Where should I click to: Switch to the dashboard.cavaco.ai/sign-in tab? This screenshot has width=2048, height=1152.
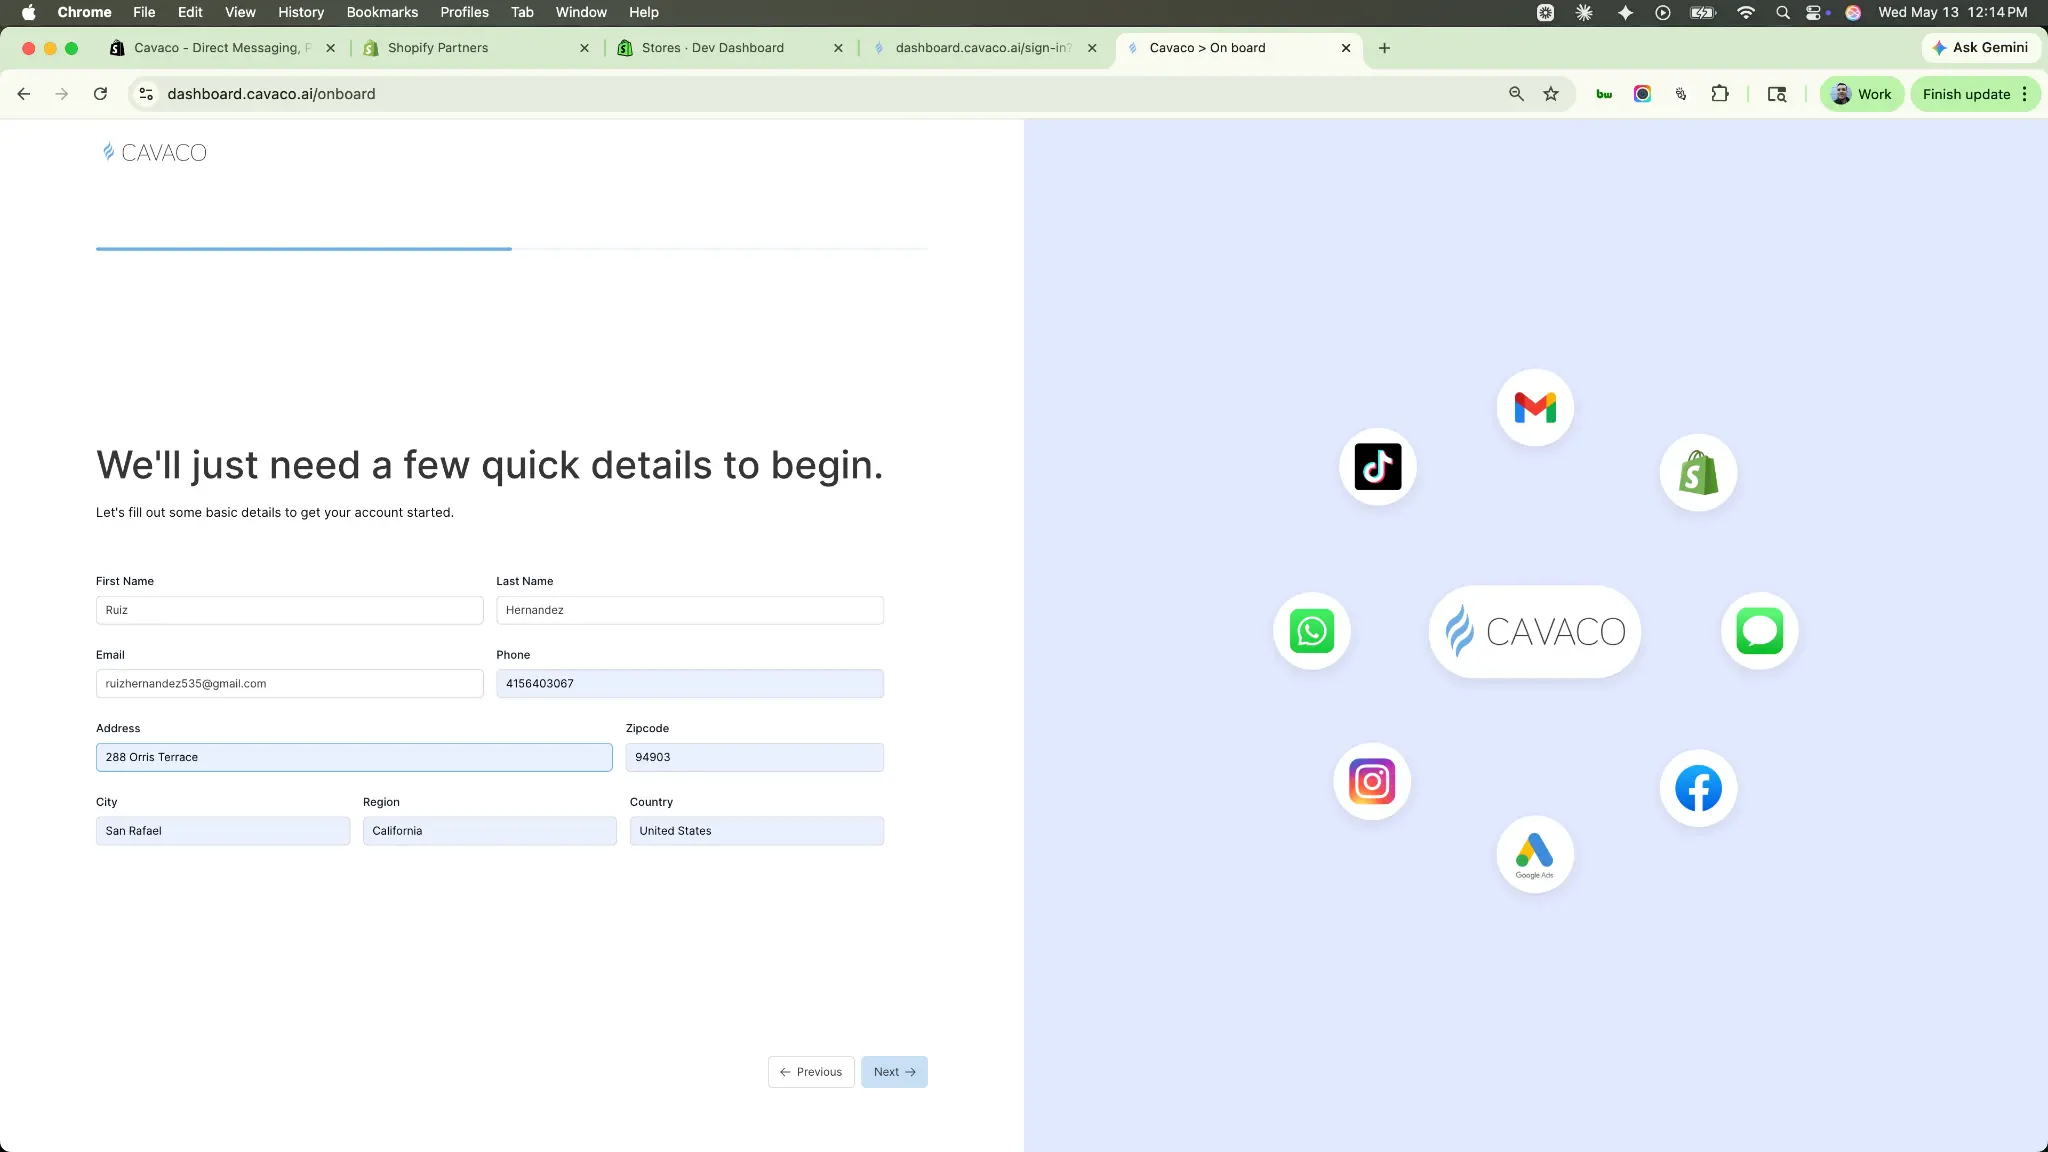point(984,48)
